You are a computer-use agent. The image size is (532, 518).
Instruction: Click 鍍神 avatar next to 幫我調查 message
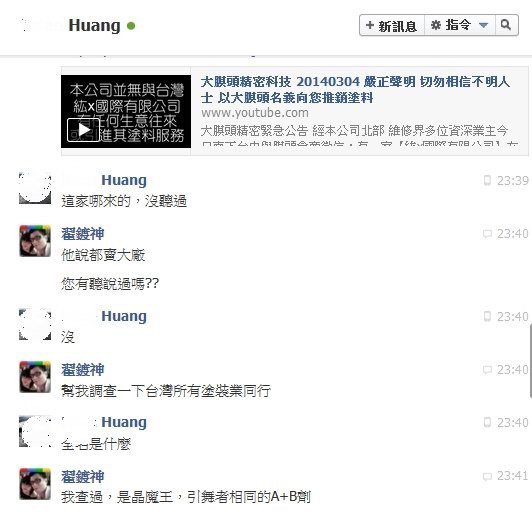[x=35, y=377]
